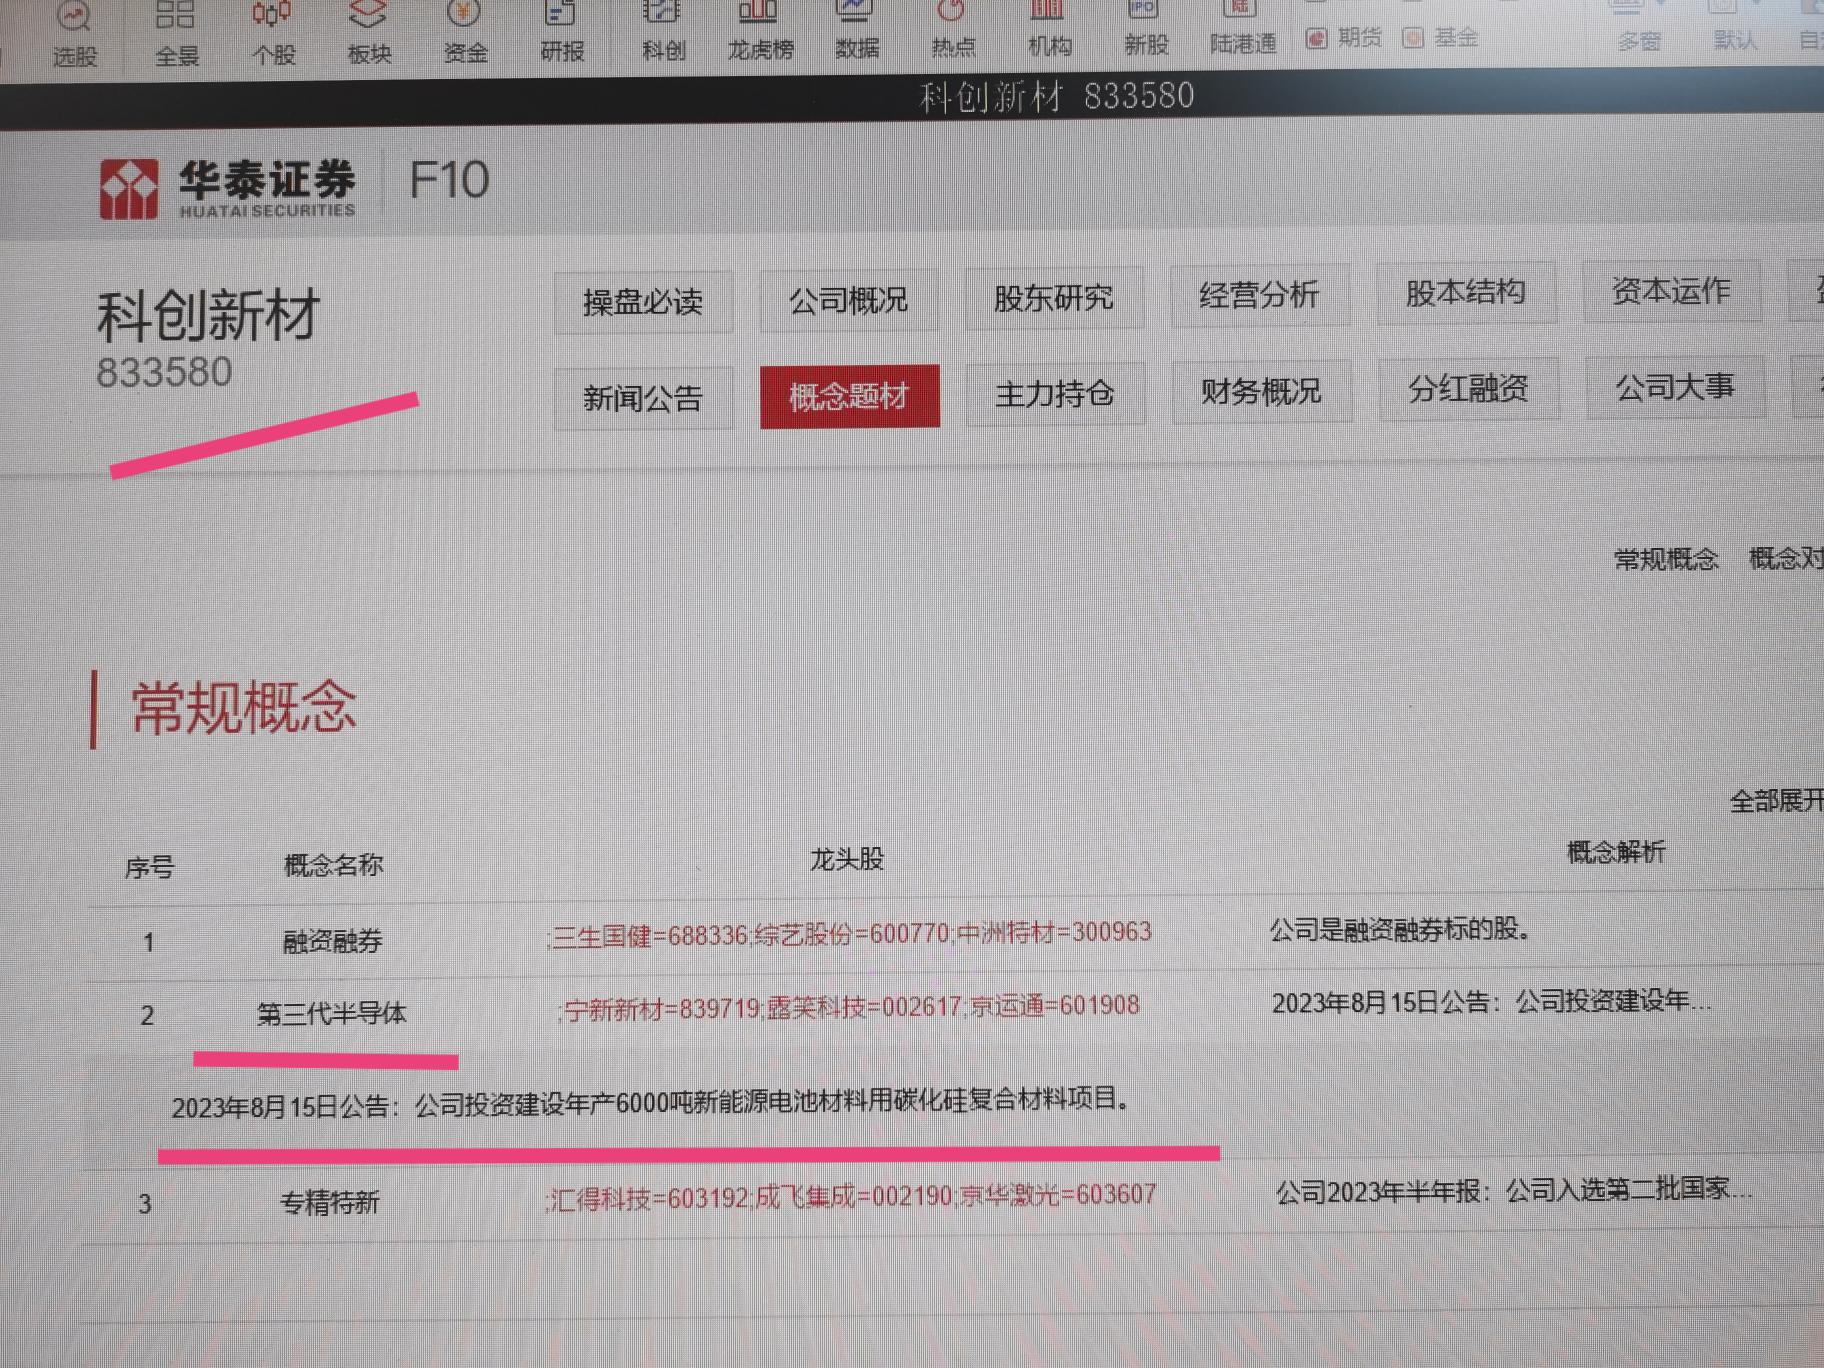Toggle the 期货 futures option
The image size is (1824, 1368).
point(1344,38)
